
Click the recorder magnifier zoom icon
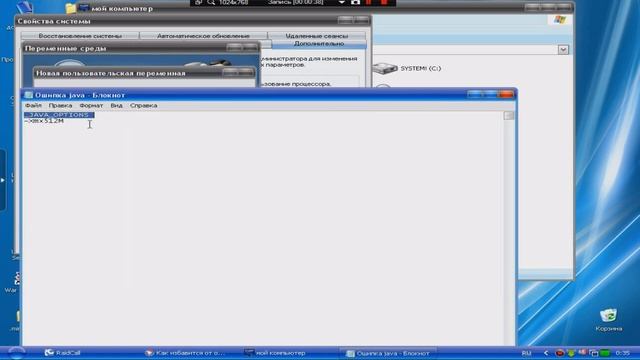211,2
